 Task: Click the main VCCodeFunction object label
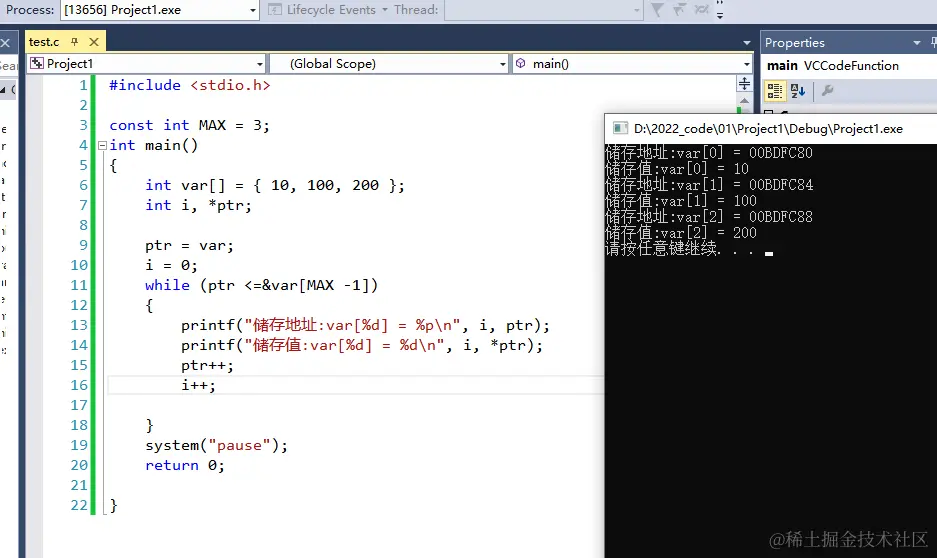click(832, 66)
